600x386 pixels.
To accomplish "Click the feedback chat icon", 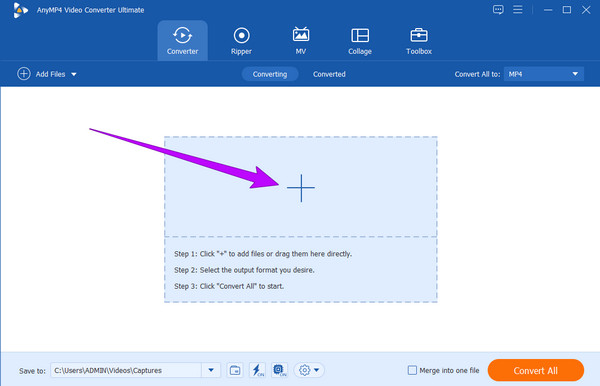I will pyautogui.click(x=498, y=10).
